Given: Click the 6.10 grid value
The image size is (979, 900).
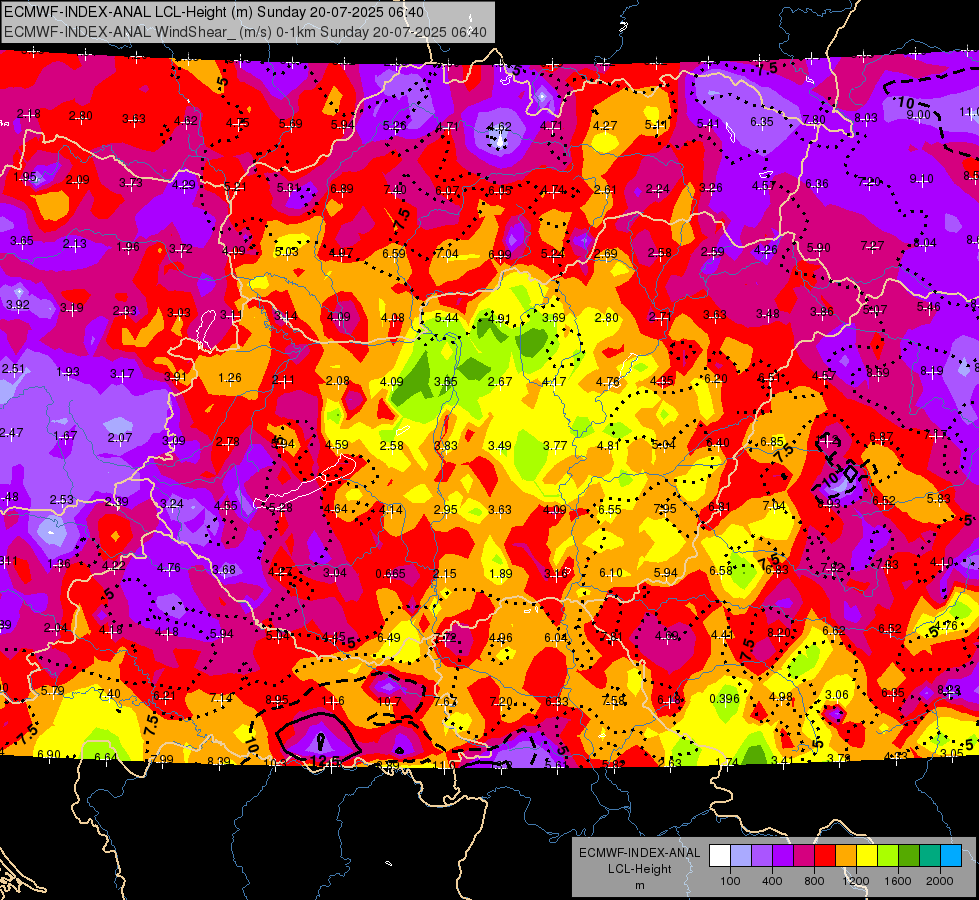Looking at the screenshot, I should (611, 573).
